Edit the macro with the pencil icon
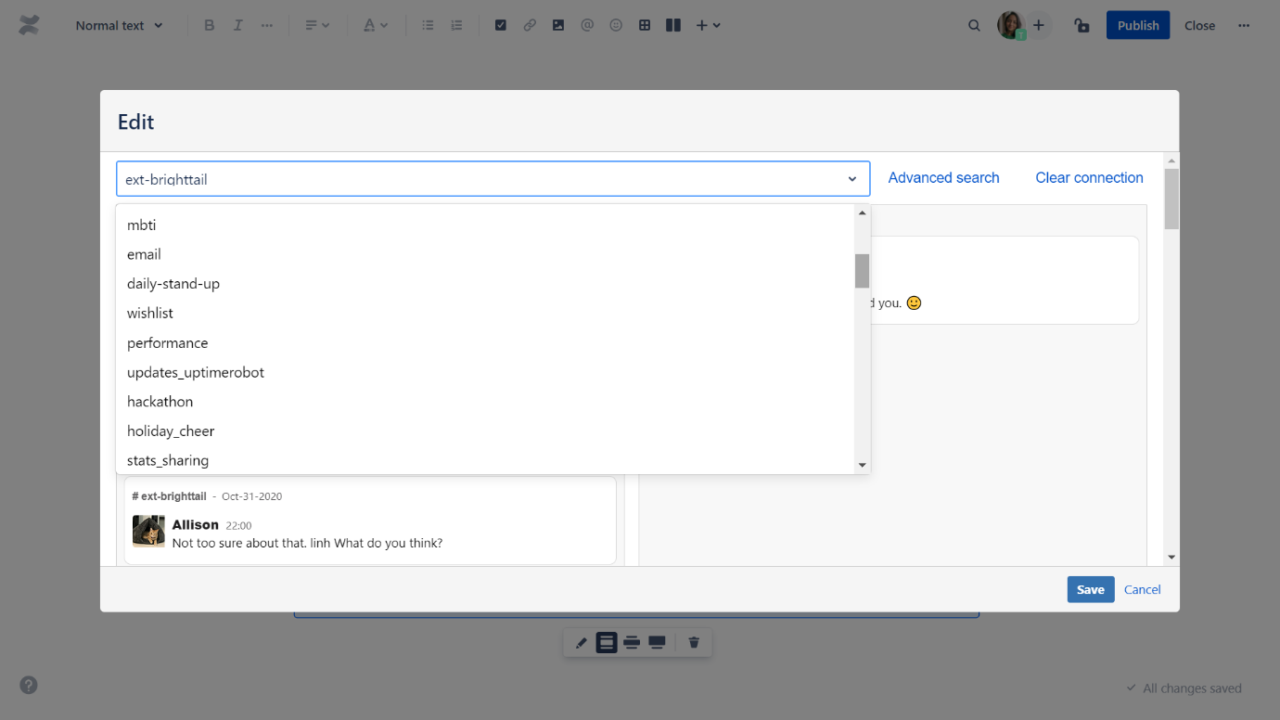The image size is (1280, 720). [x=581, y=642]
